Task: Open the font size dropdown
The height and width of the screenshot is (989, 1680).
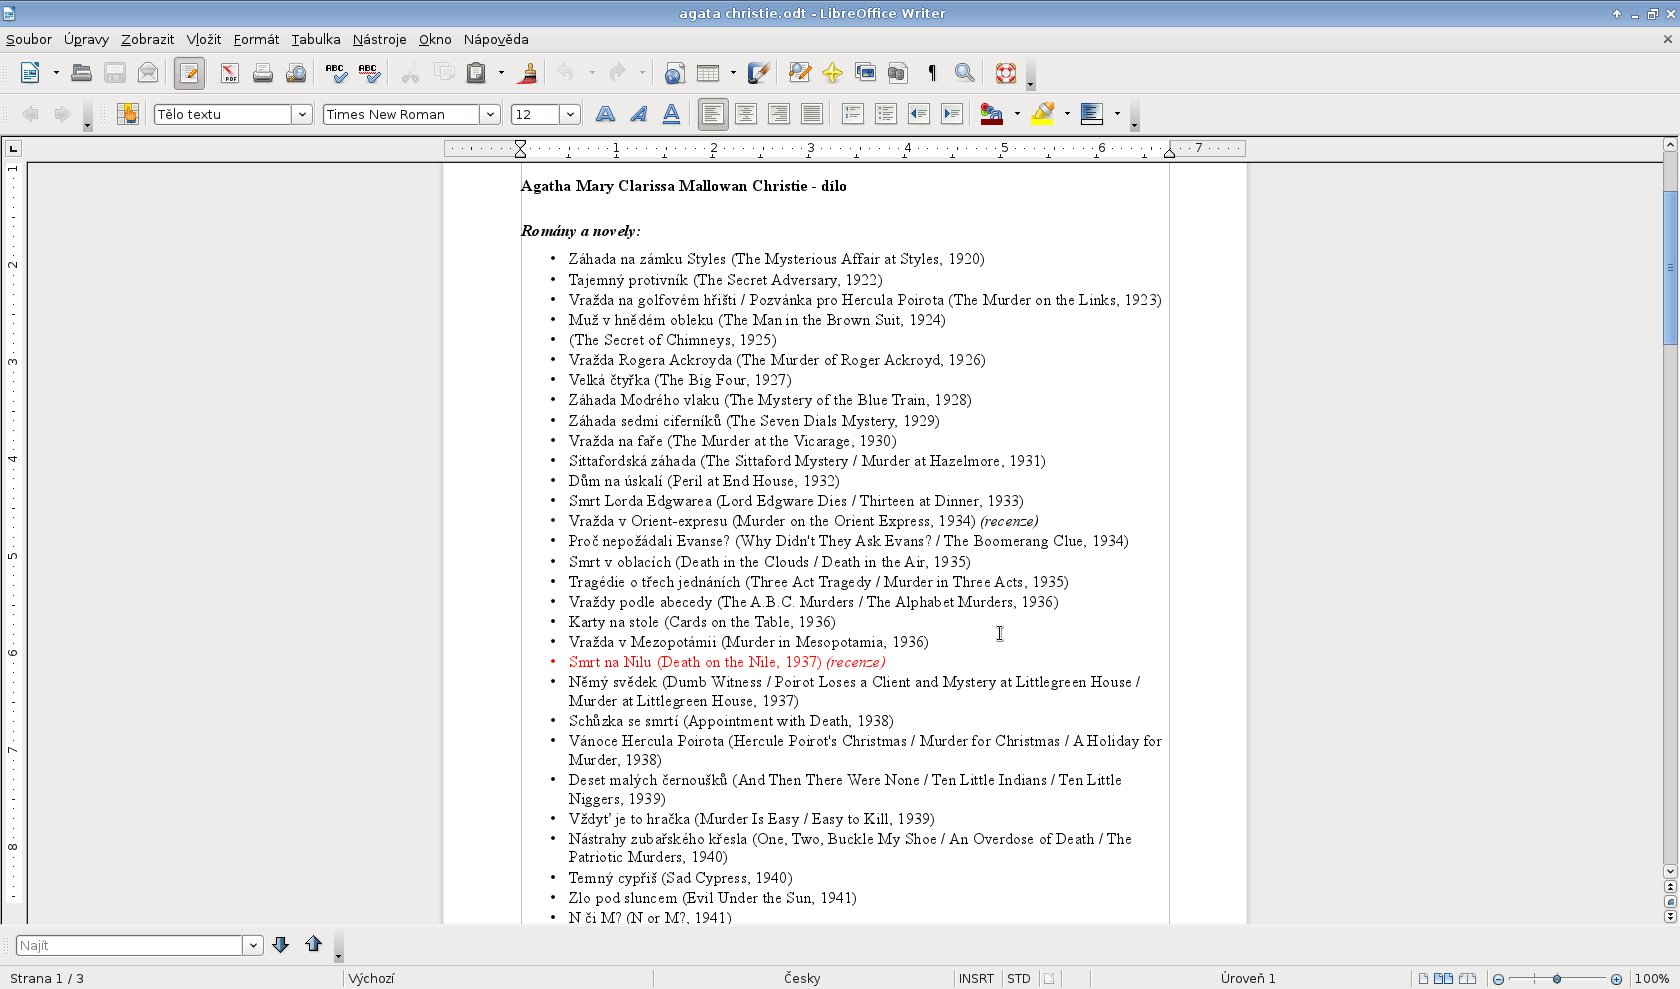Action: pyautogui.click(x=570, y=114)
